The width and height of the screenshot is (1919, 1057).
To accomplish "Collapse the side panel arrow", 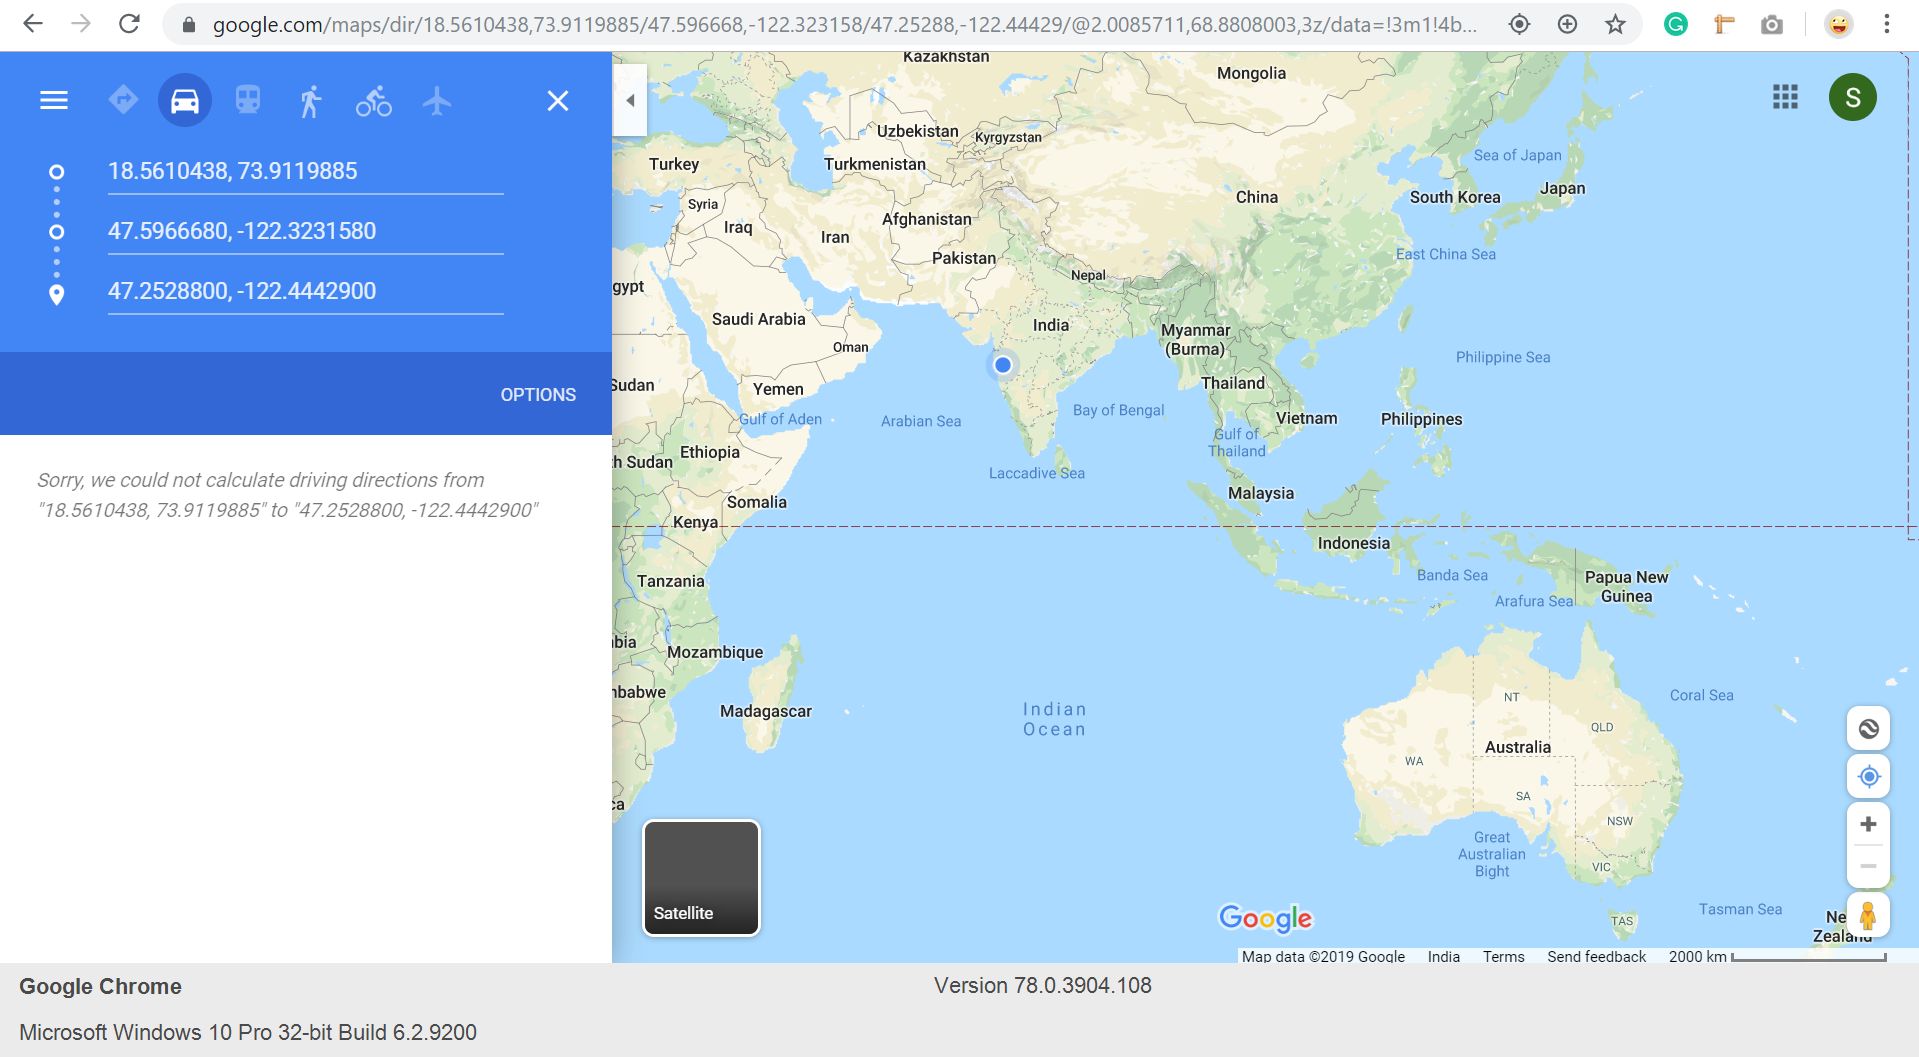I will [x=630, y=100].
